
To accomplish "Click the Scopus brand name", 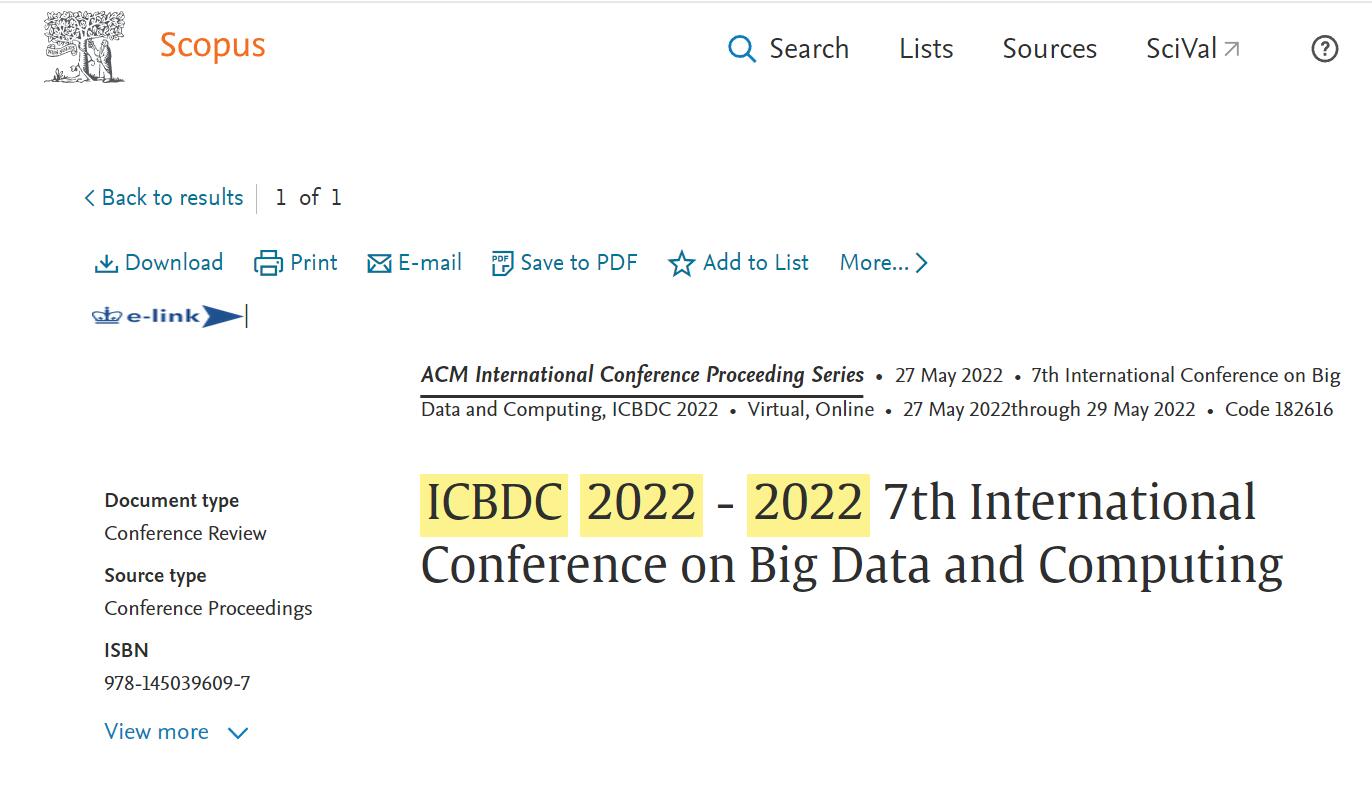I will click(212, 46).
